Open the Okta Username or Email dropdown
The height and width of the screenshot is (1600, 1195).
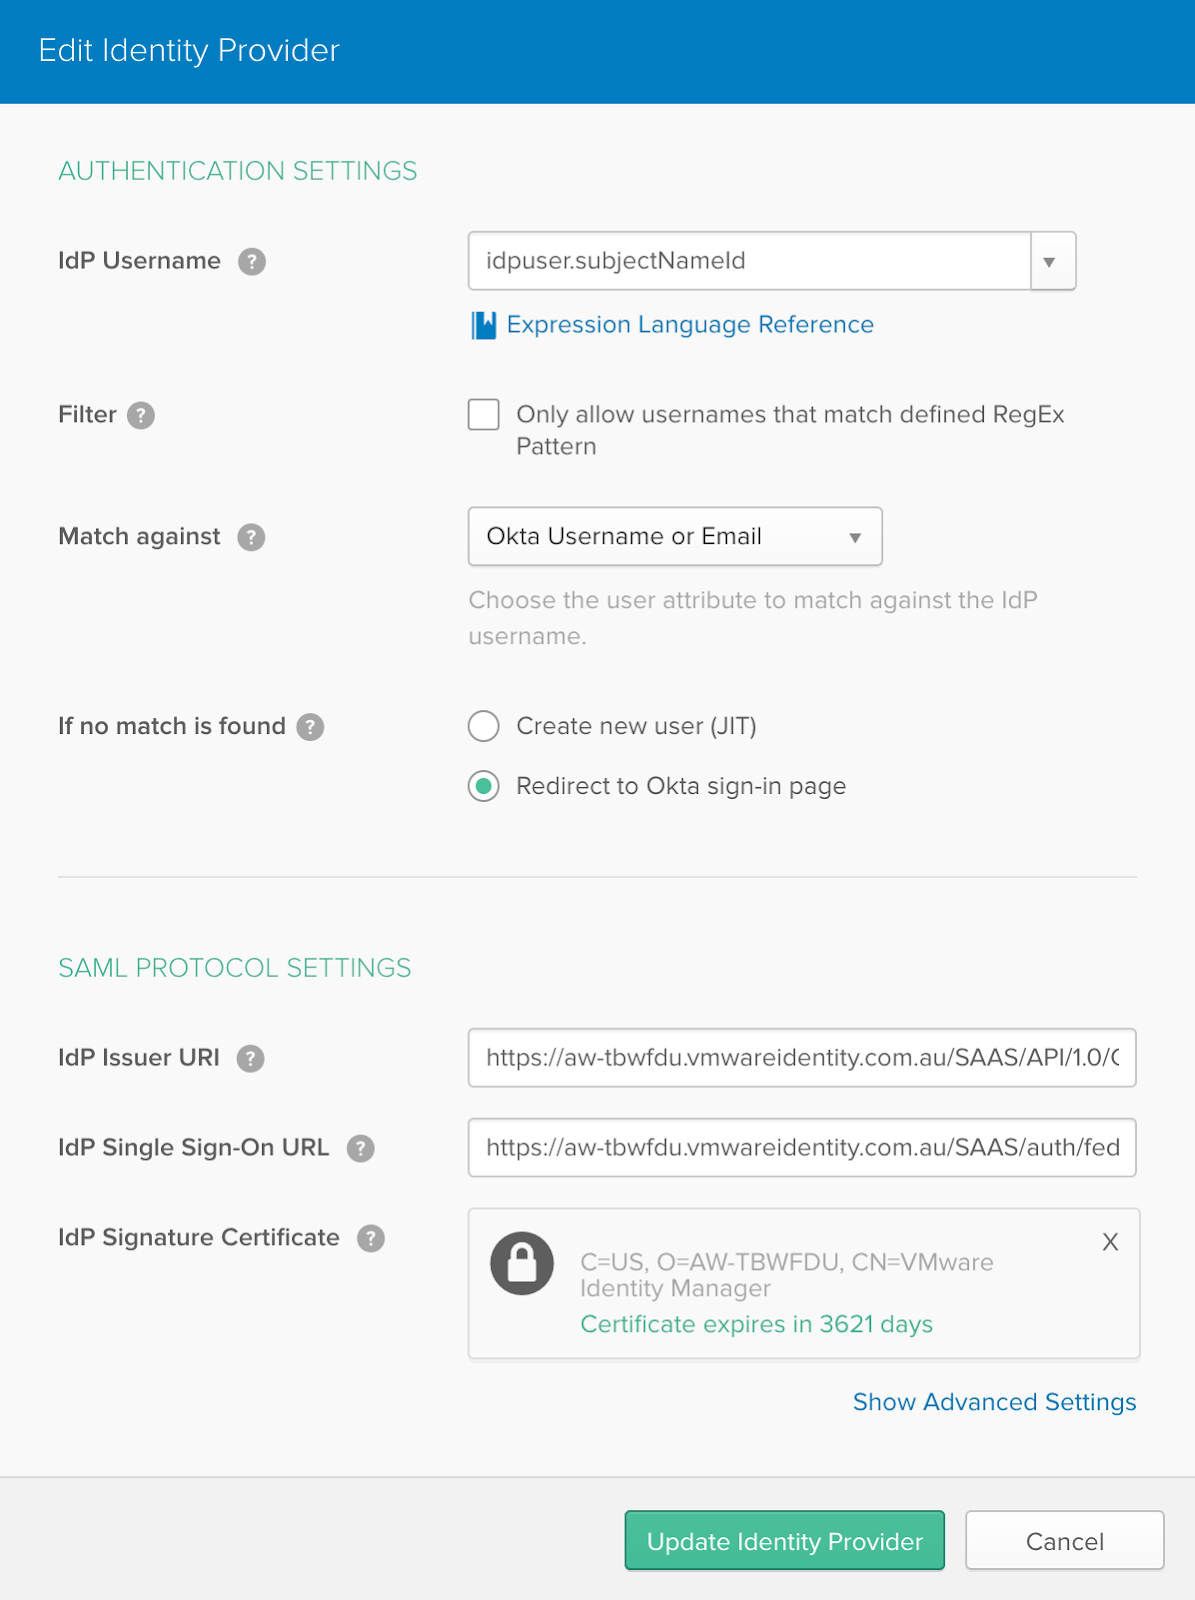(675, 537)
